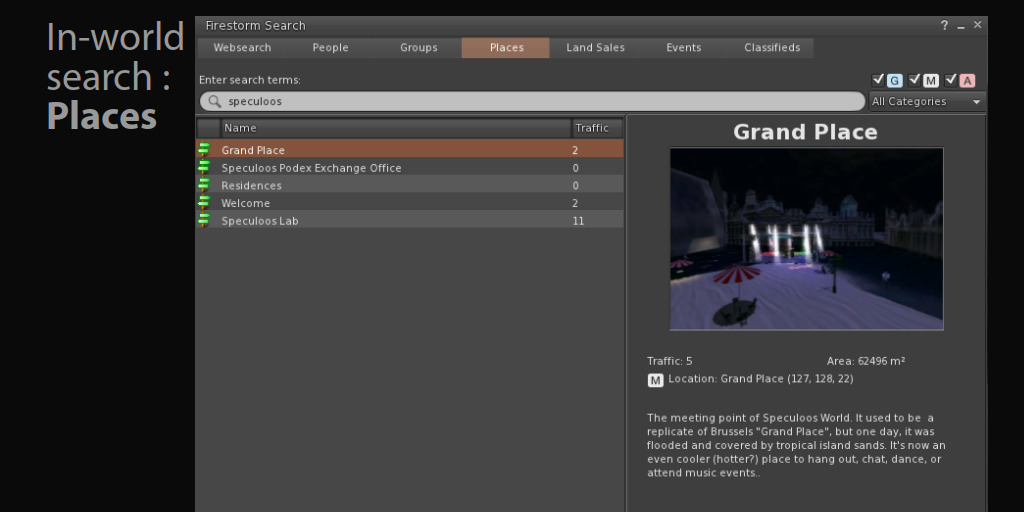Image resolution: width=1024 pixels, height=512 pixels.
Task: Switch to the People tab
Action: pos(330,48)
